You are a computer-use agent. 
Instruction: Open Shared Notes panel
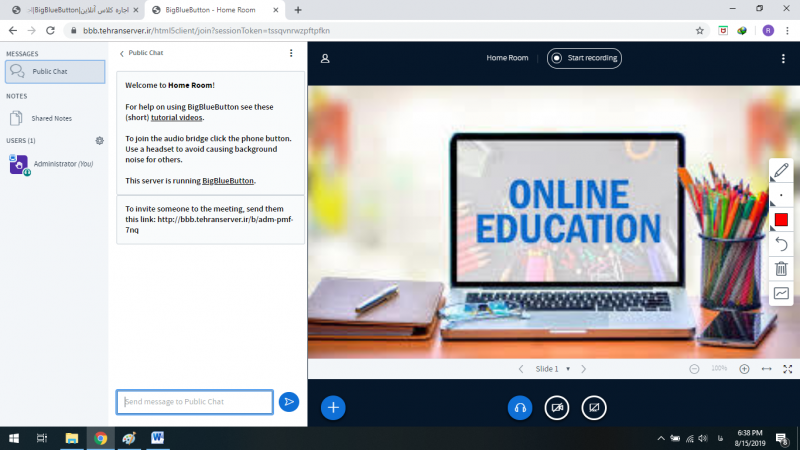[x=51, y=118]
